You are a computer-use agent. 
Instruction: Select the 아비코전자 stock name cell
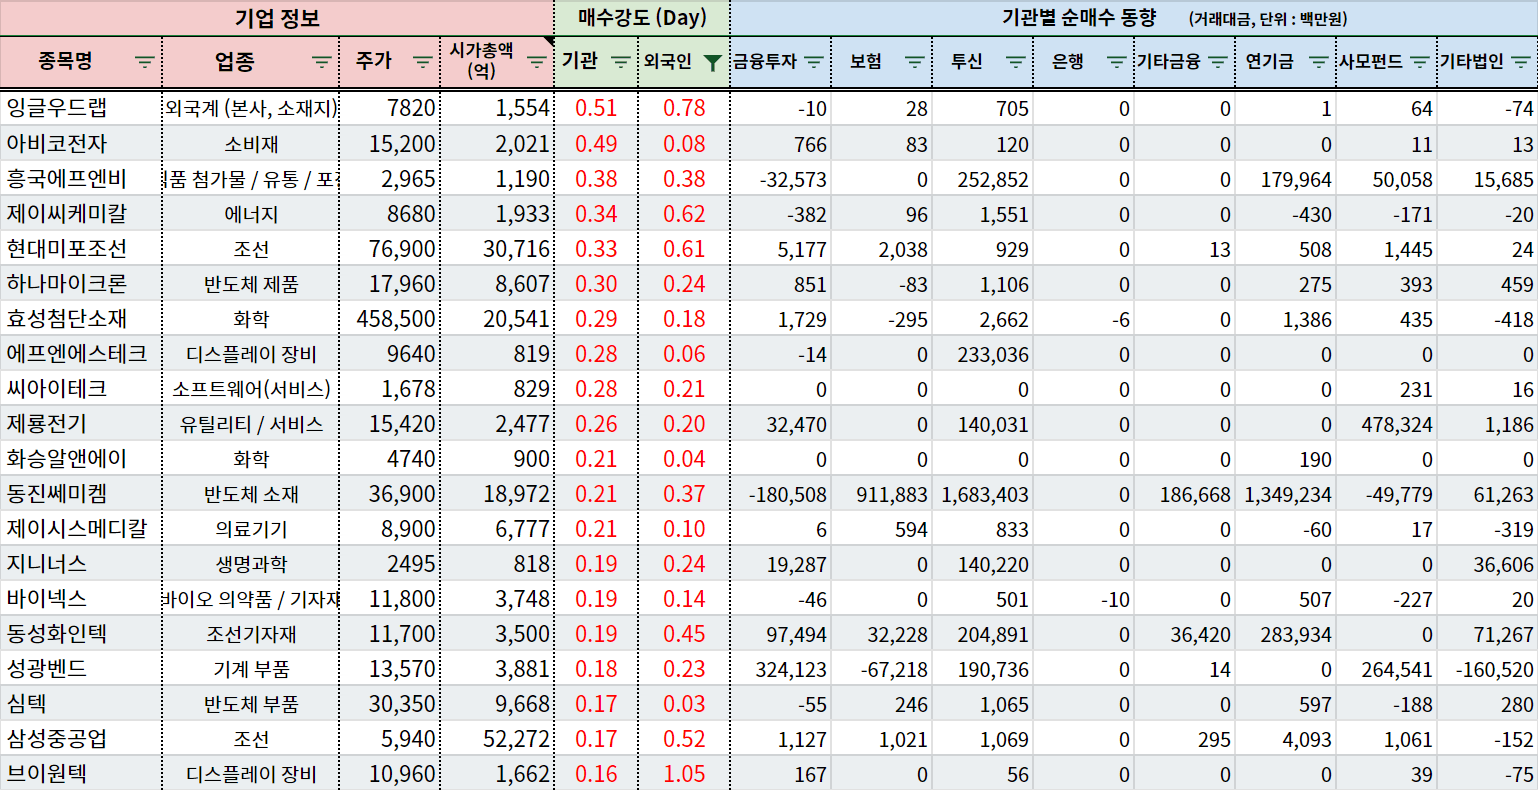(x=81, y=143)
